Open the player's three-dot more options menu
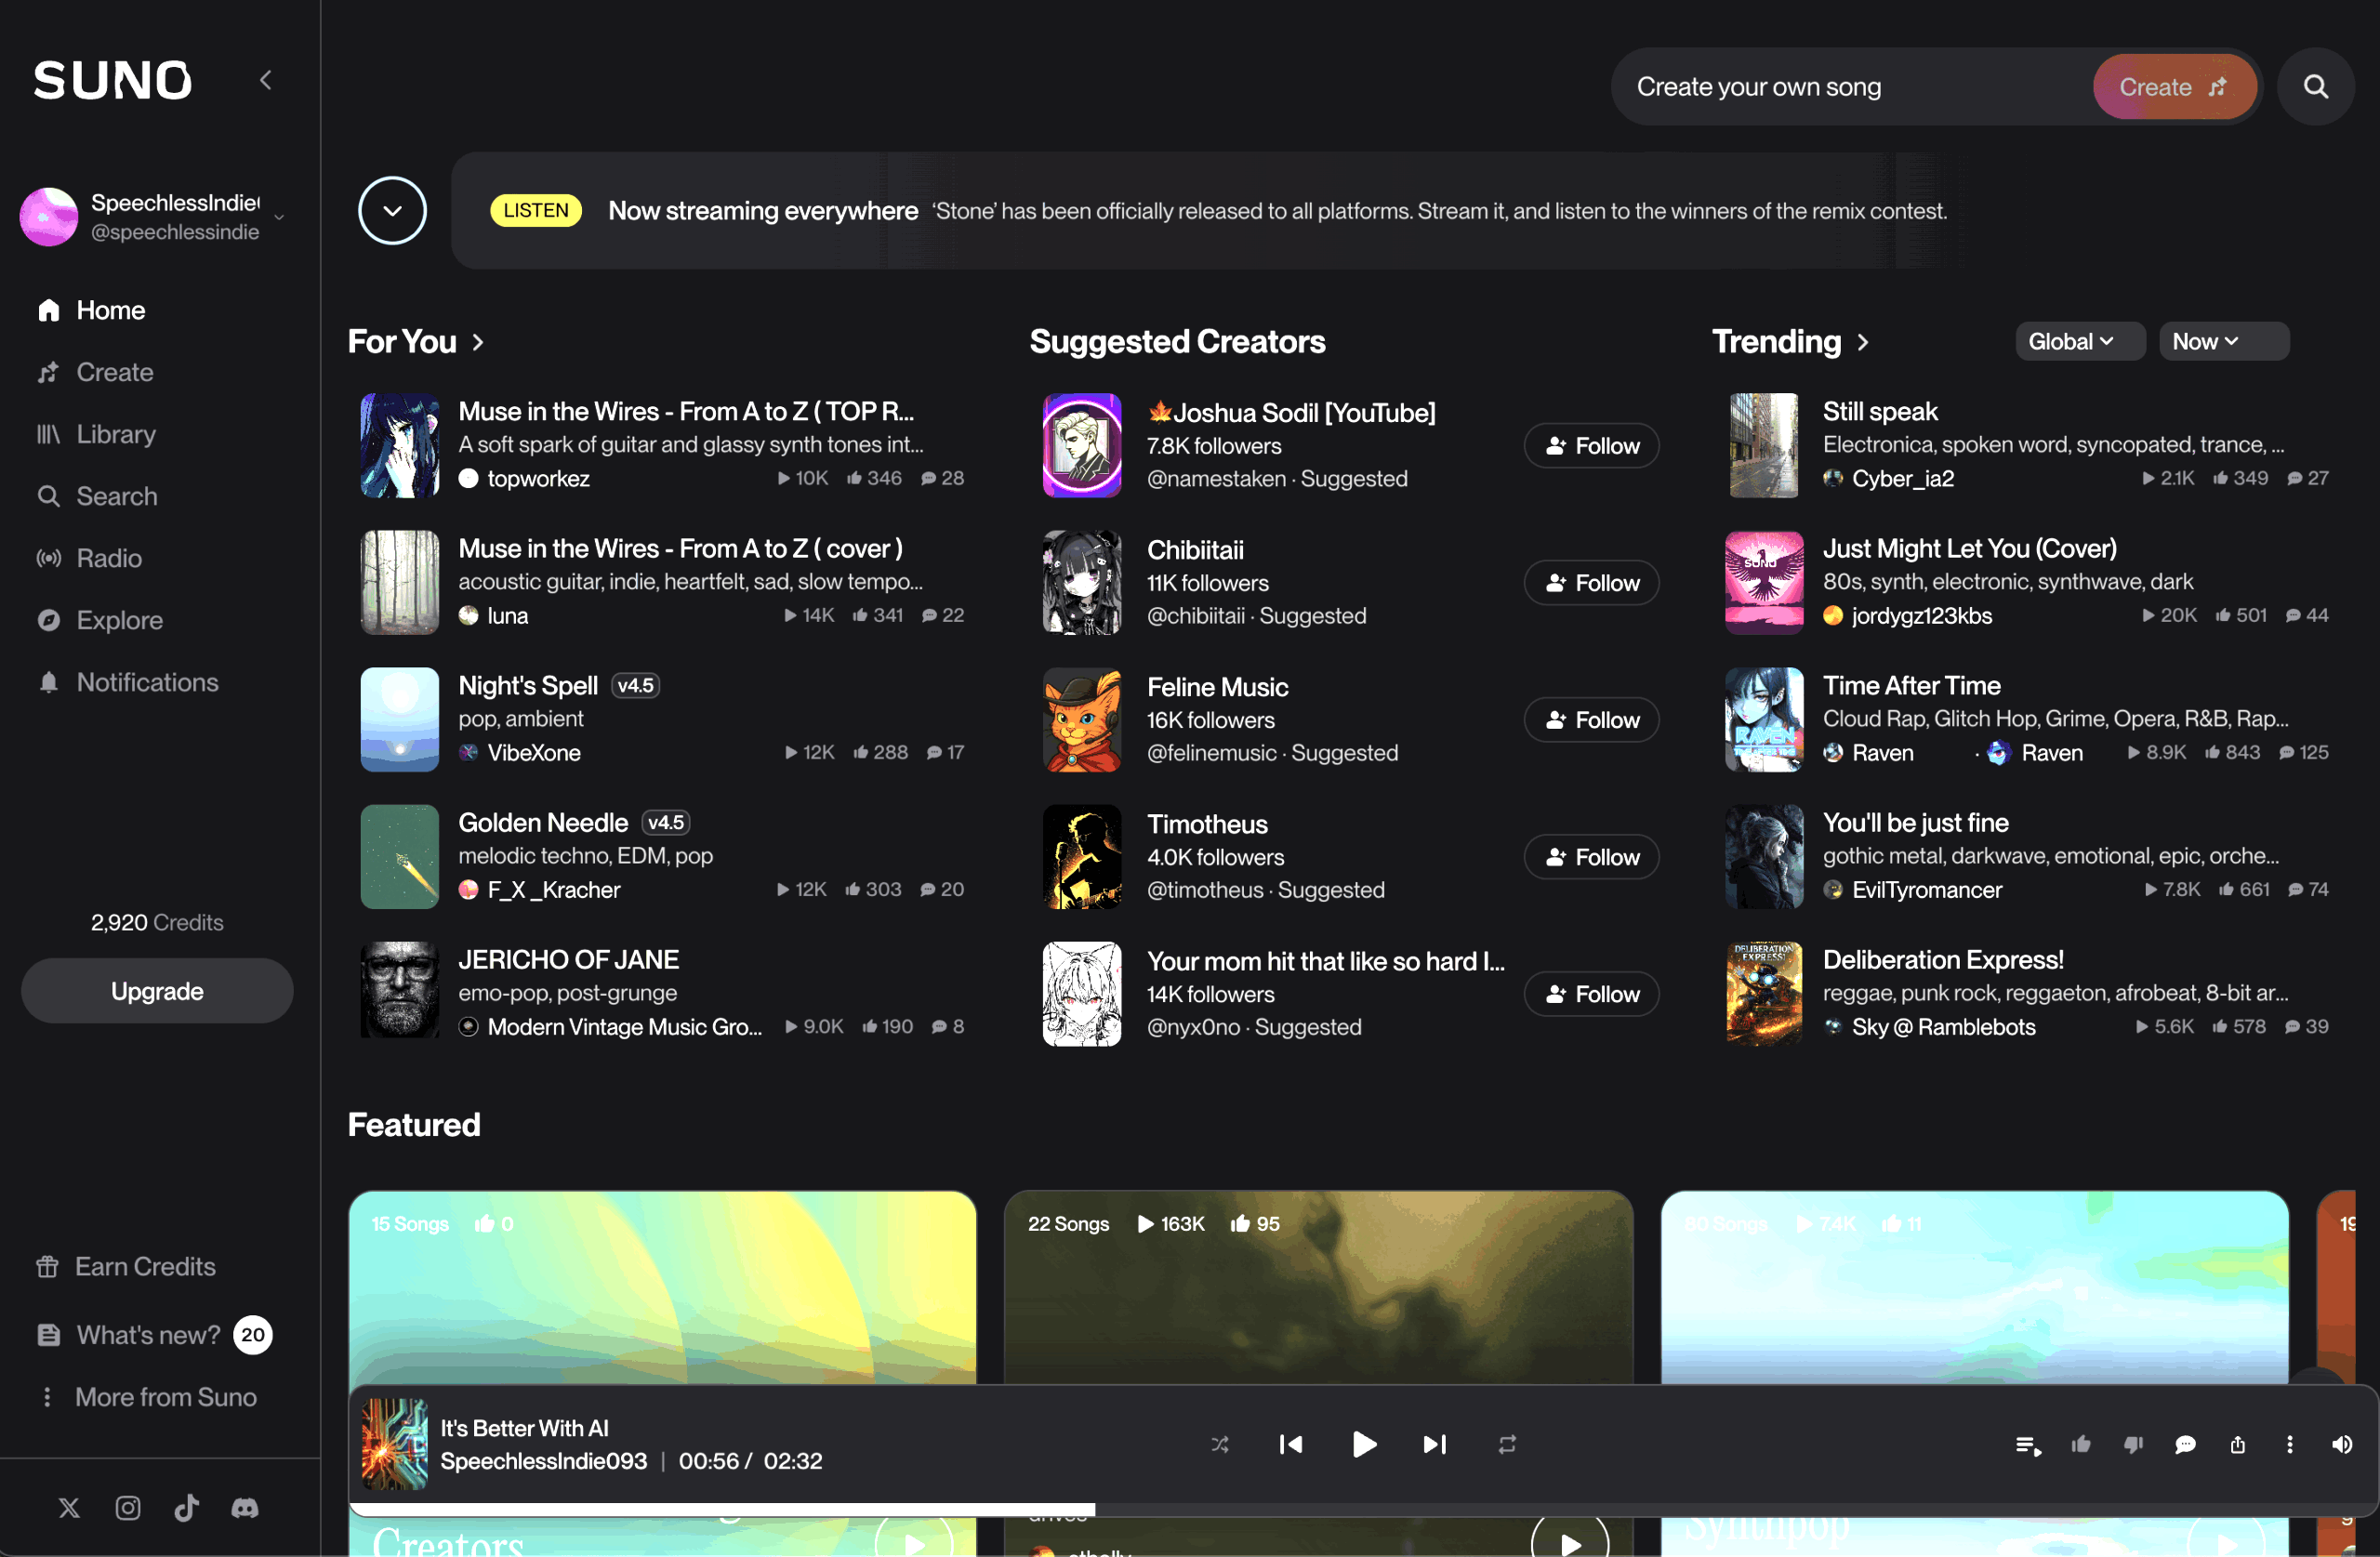This screenshot has width=2380, height=1557. (2289, 1444)
